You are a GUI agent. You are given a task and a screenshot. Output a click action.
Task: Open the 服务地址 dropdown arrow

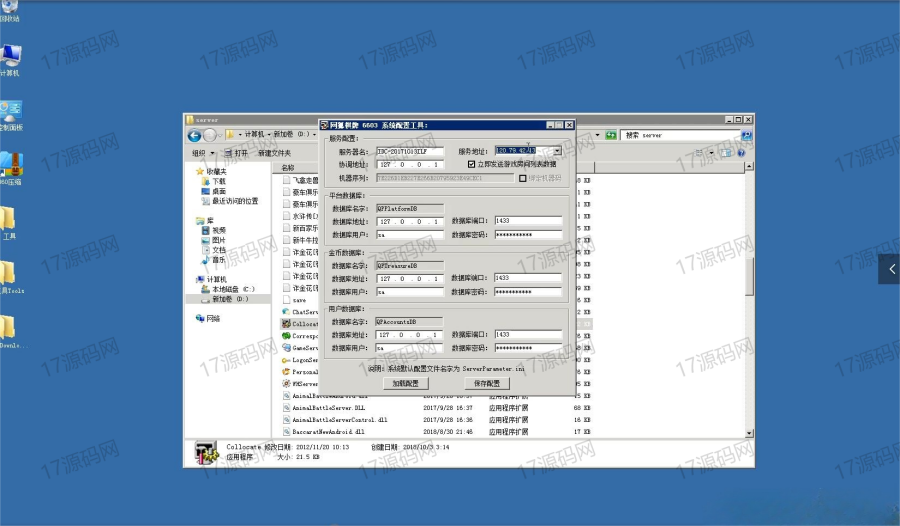tap(557, 150)
